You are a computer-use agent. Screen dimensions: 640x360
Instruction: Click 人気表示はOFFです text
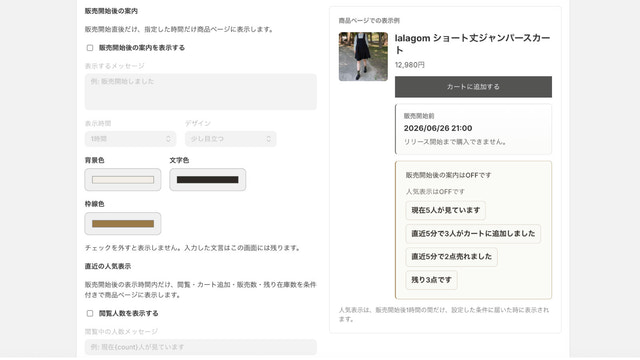[435, 191]
